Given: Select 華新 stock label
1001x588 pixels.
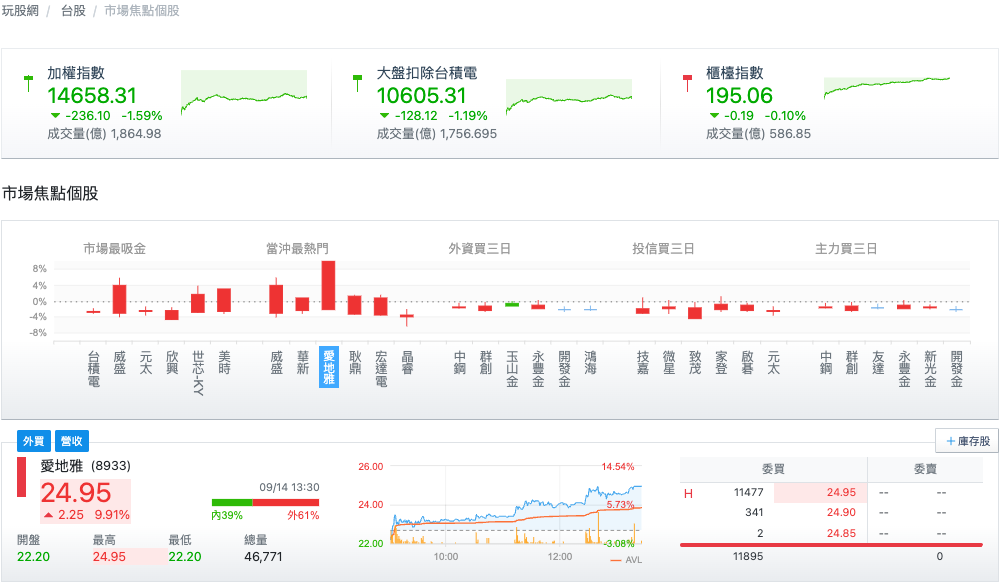Looking at the screenshot, I should (303, 363).
